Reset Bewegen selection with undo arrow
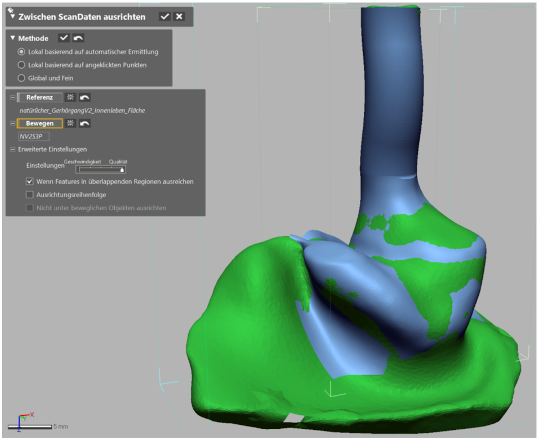Viewport: 539px width, 440px height. pyautogui.click(x=85, y=123)
